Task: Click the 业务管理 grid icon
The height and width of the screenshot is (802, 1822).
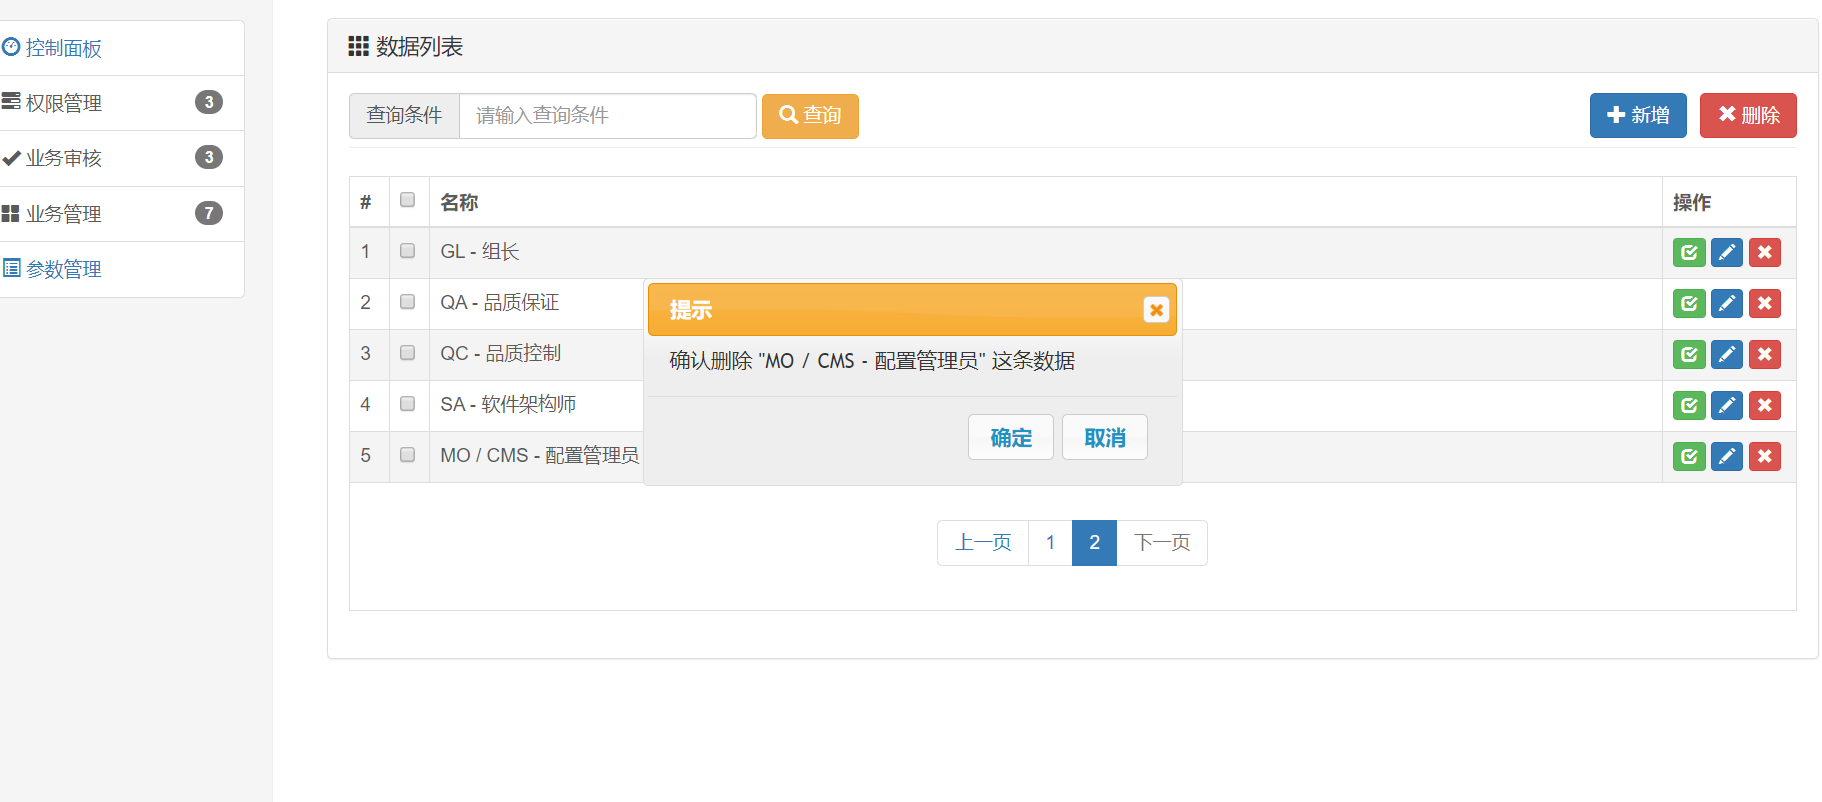Action: 11,213
